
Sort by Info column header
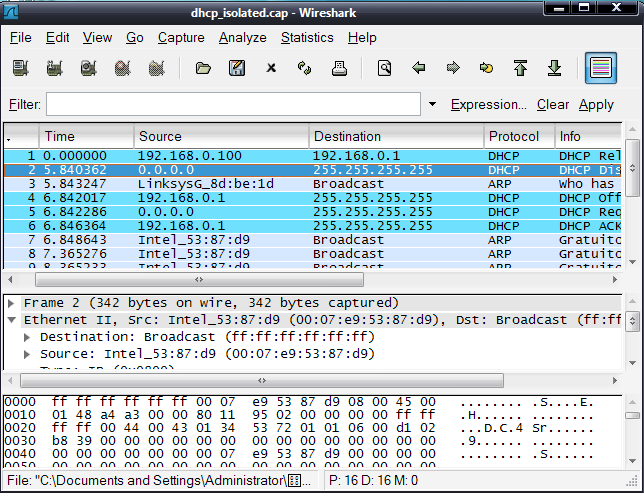coord(588,136)
